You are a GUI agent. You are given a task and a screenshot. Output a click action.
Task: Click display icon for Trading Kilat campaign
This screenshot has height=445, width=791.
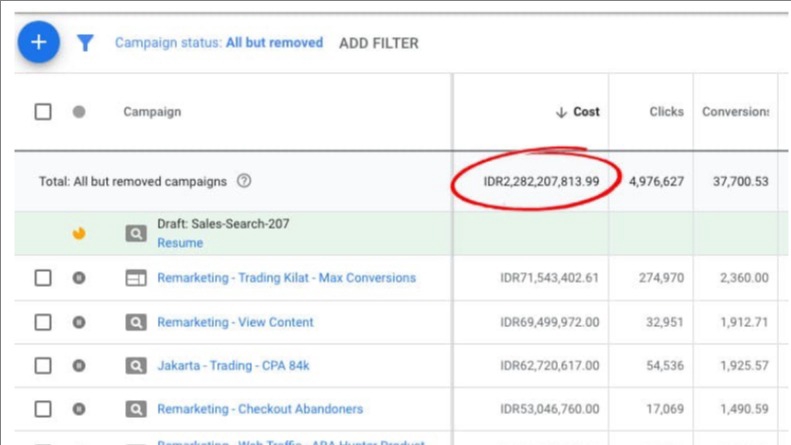(136, 278)
